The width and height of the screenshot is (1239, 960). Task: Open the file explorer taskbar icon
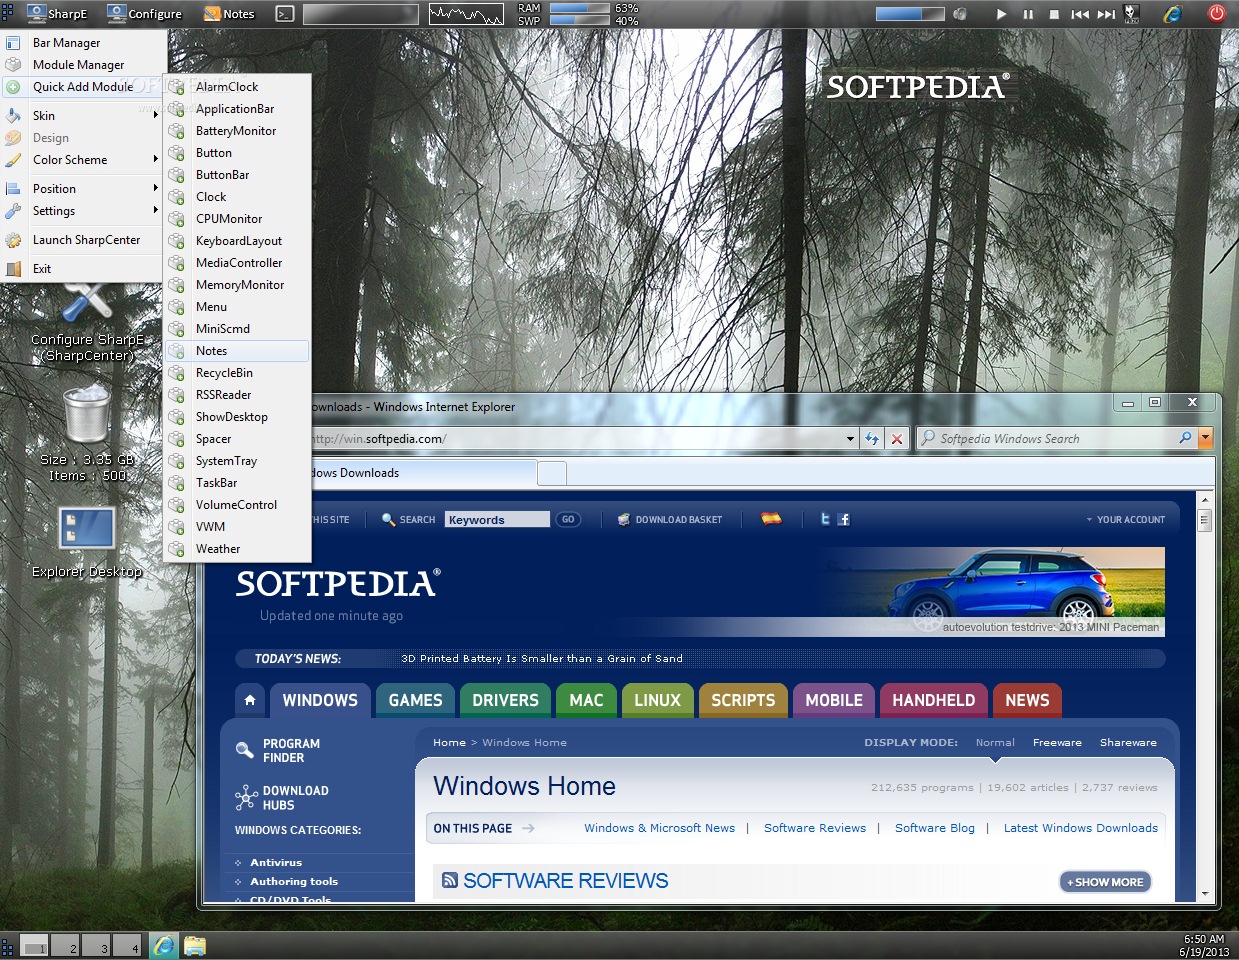(x=195, y=945)
